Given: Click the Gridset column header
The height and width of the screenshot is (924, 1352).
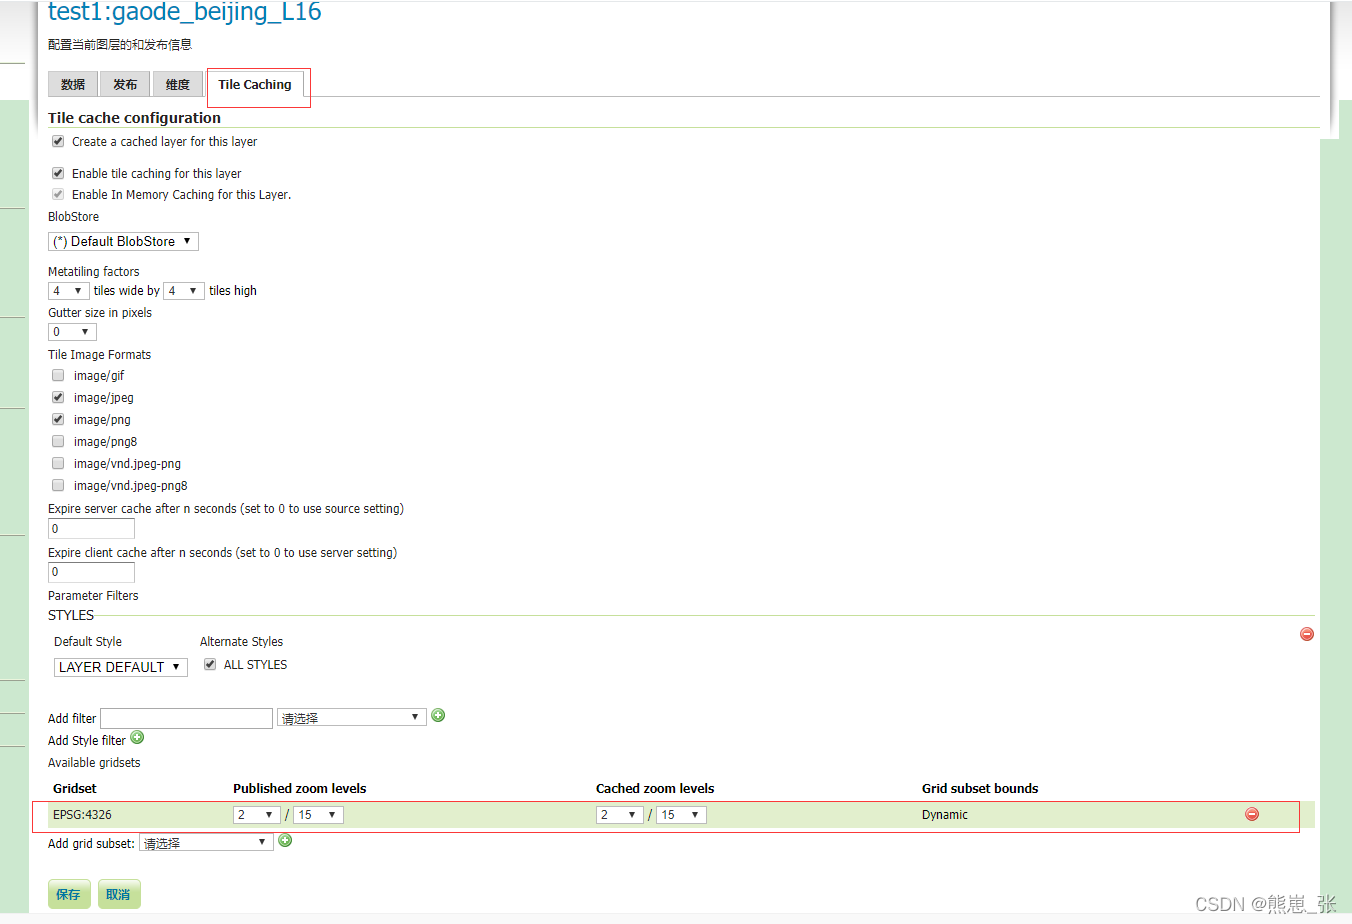Looking at the screenshot, I should click(x=75, y=789).
